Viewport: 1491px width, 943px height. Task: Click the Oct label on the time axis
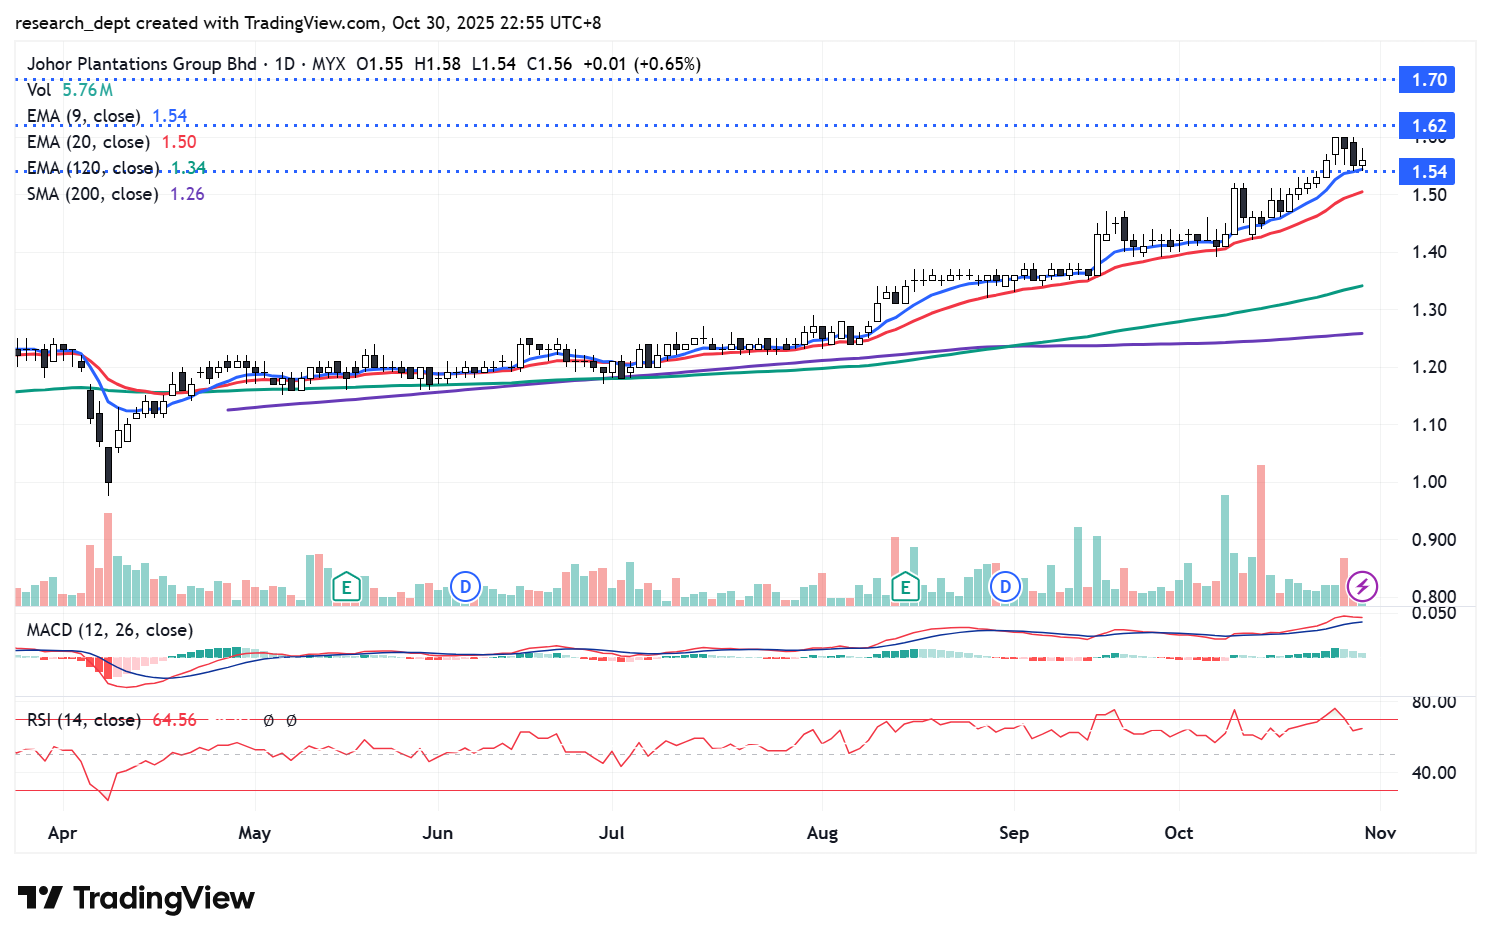coord(1178,833)
